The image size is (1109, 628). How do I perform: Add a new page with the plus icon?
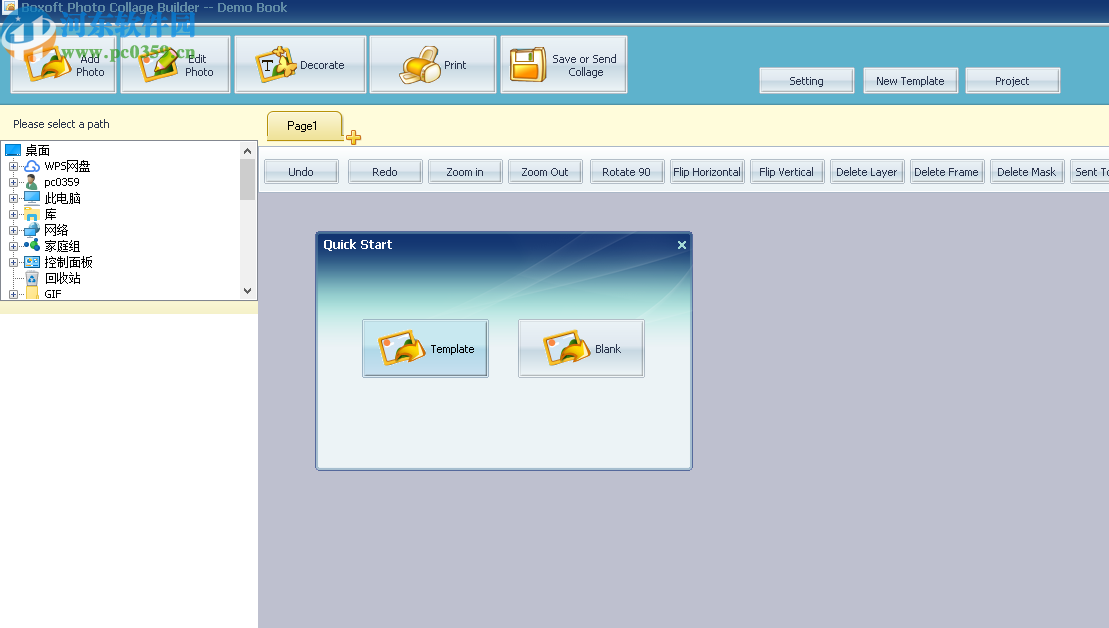(354, 137)
